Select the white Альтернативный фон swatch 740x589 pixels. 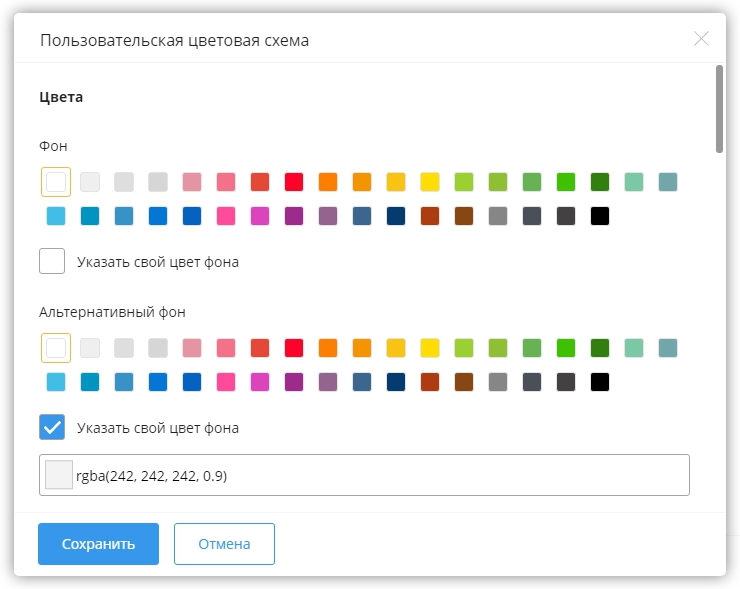[56, 348]
